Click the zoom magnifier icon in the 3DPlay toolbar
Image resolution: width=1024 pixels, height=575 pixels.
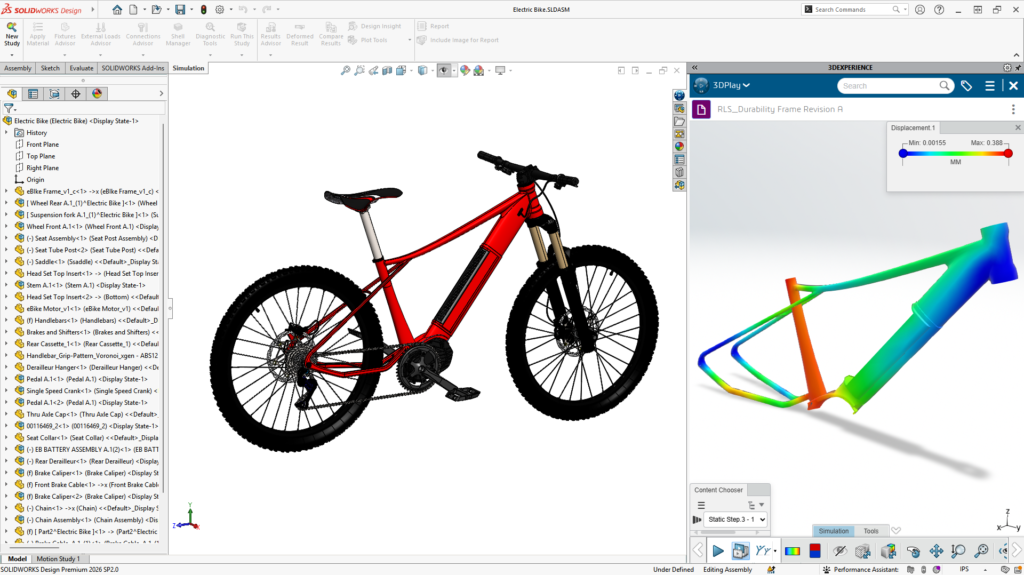coord(958,551)
